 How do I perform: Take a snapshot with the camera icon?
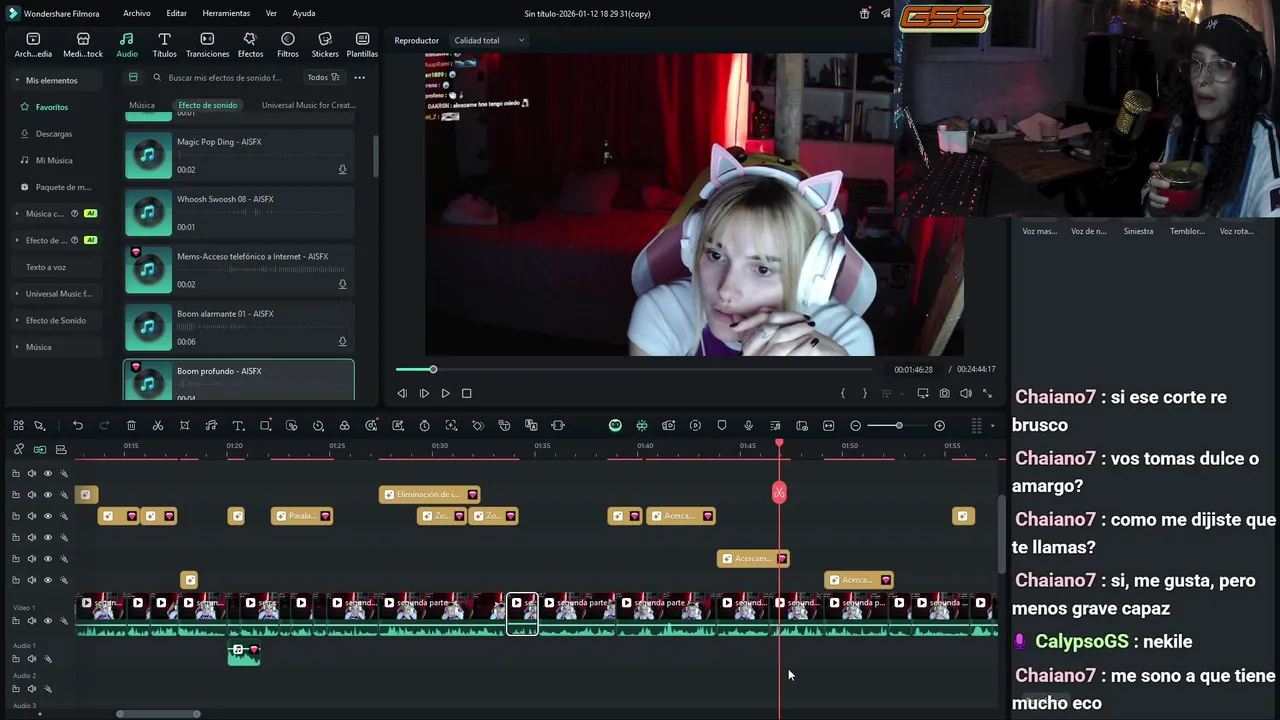coord(944,394)
